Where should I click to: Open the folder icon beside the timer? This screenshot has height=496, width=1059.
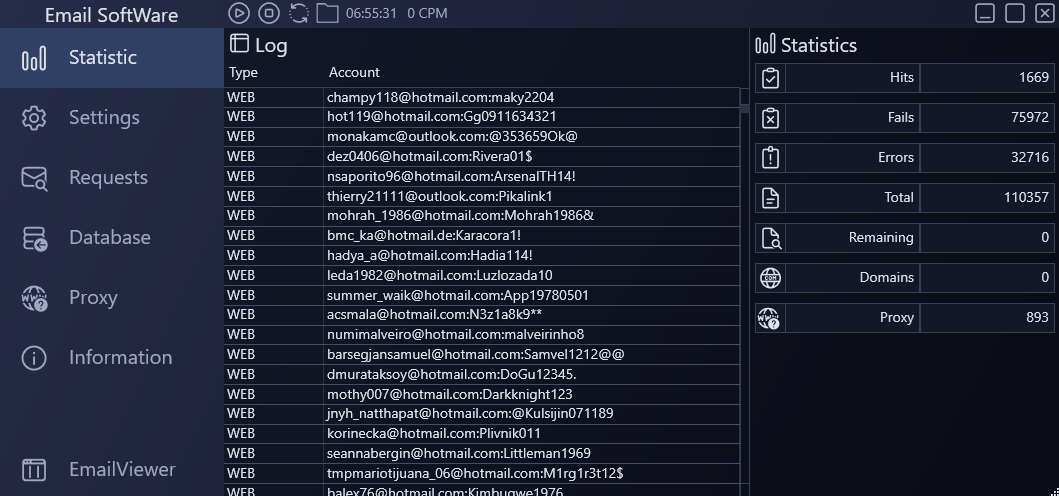[x=327, y=13]
